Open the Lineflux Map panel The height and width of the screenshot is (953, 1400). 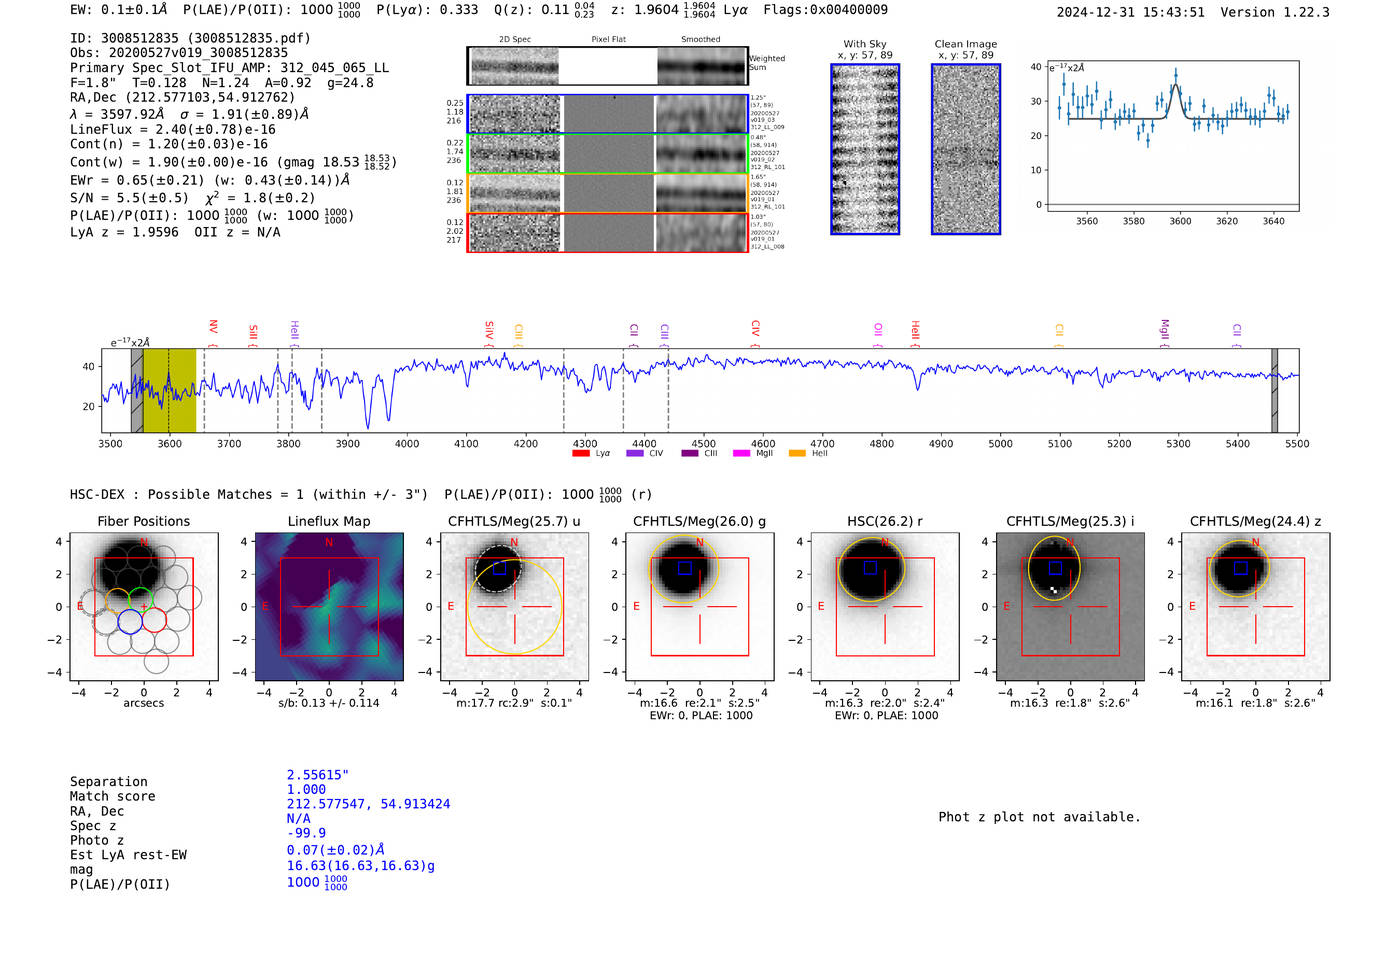[x=328, y=606]
